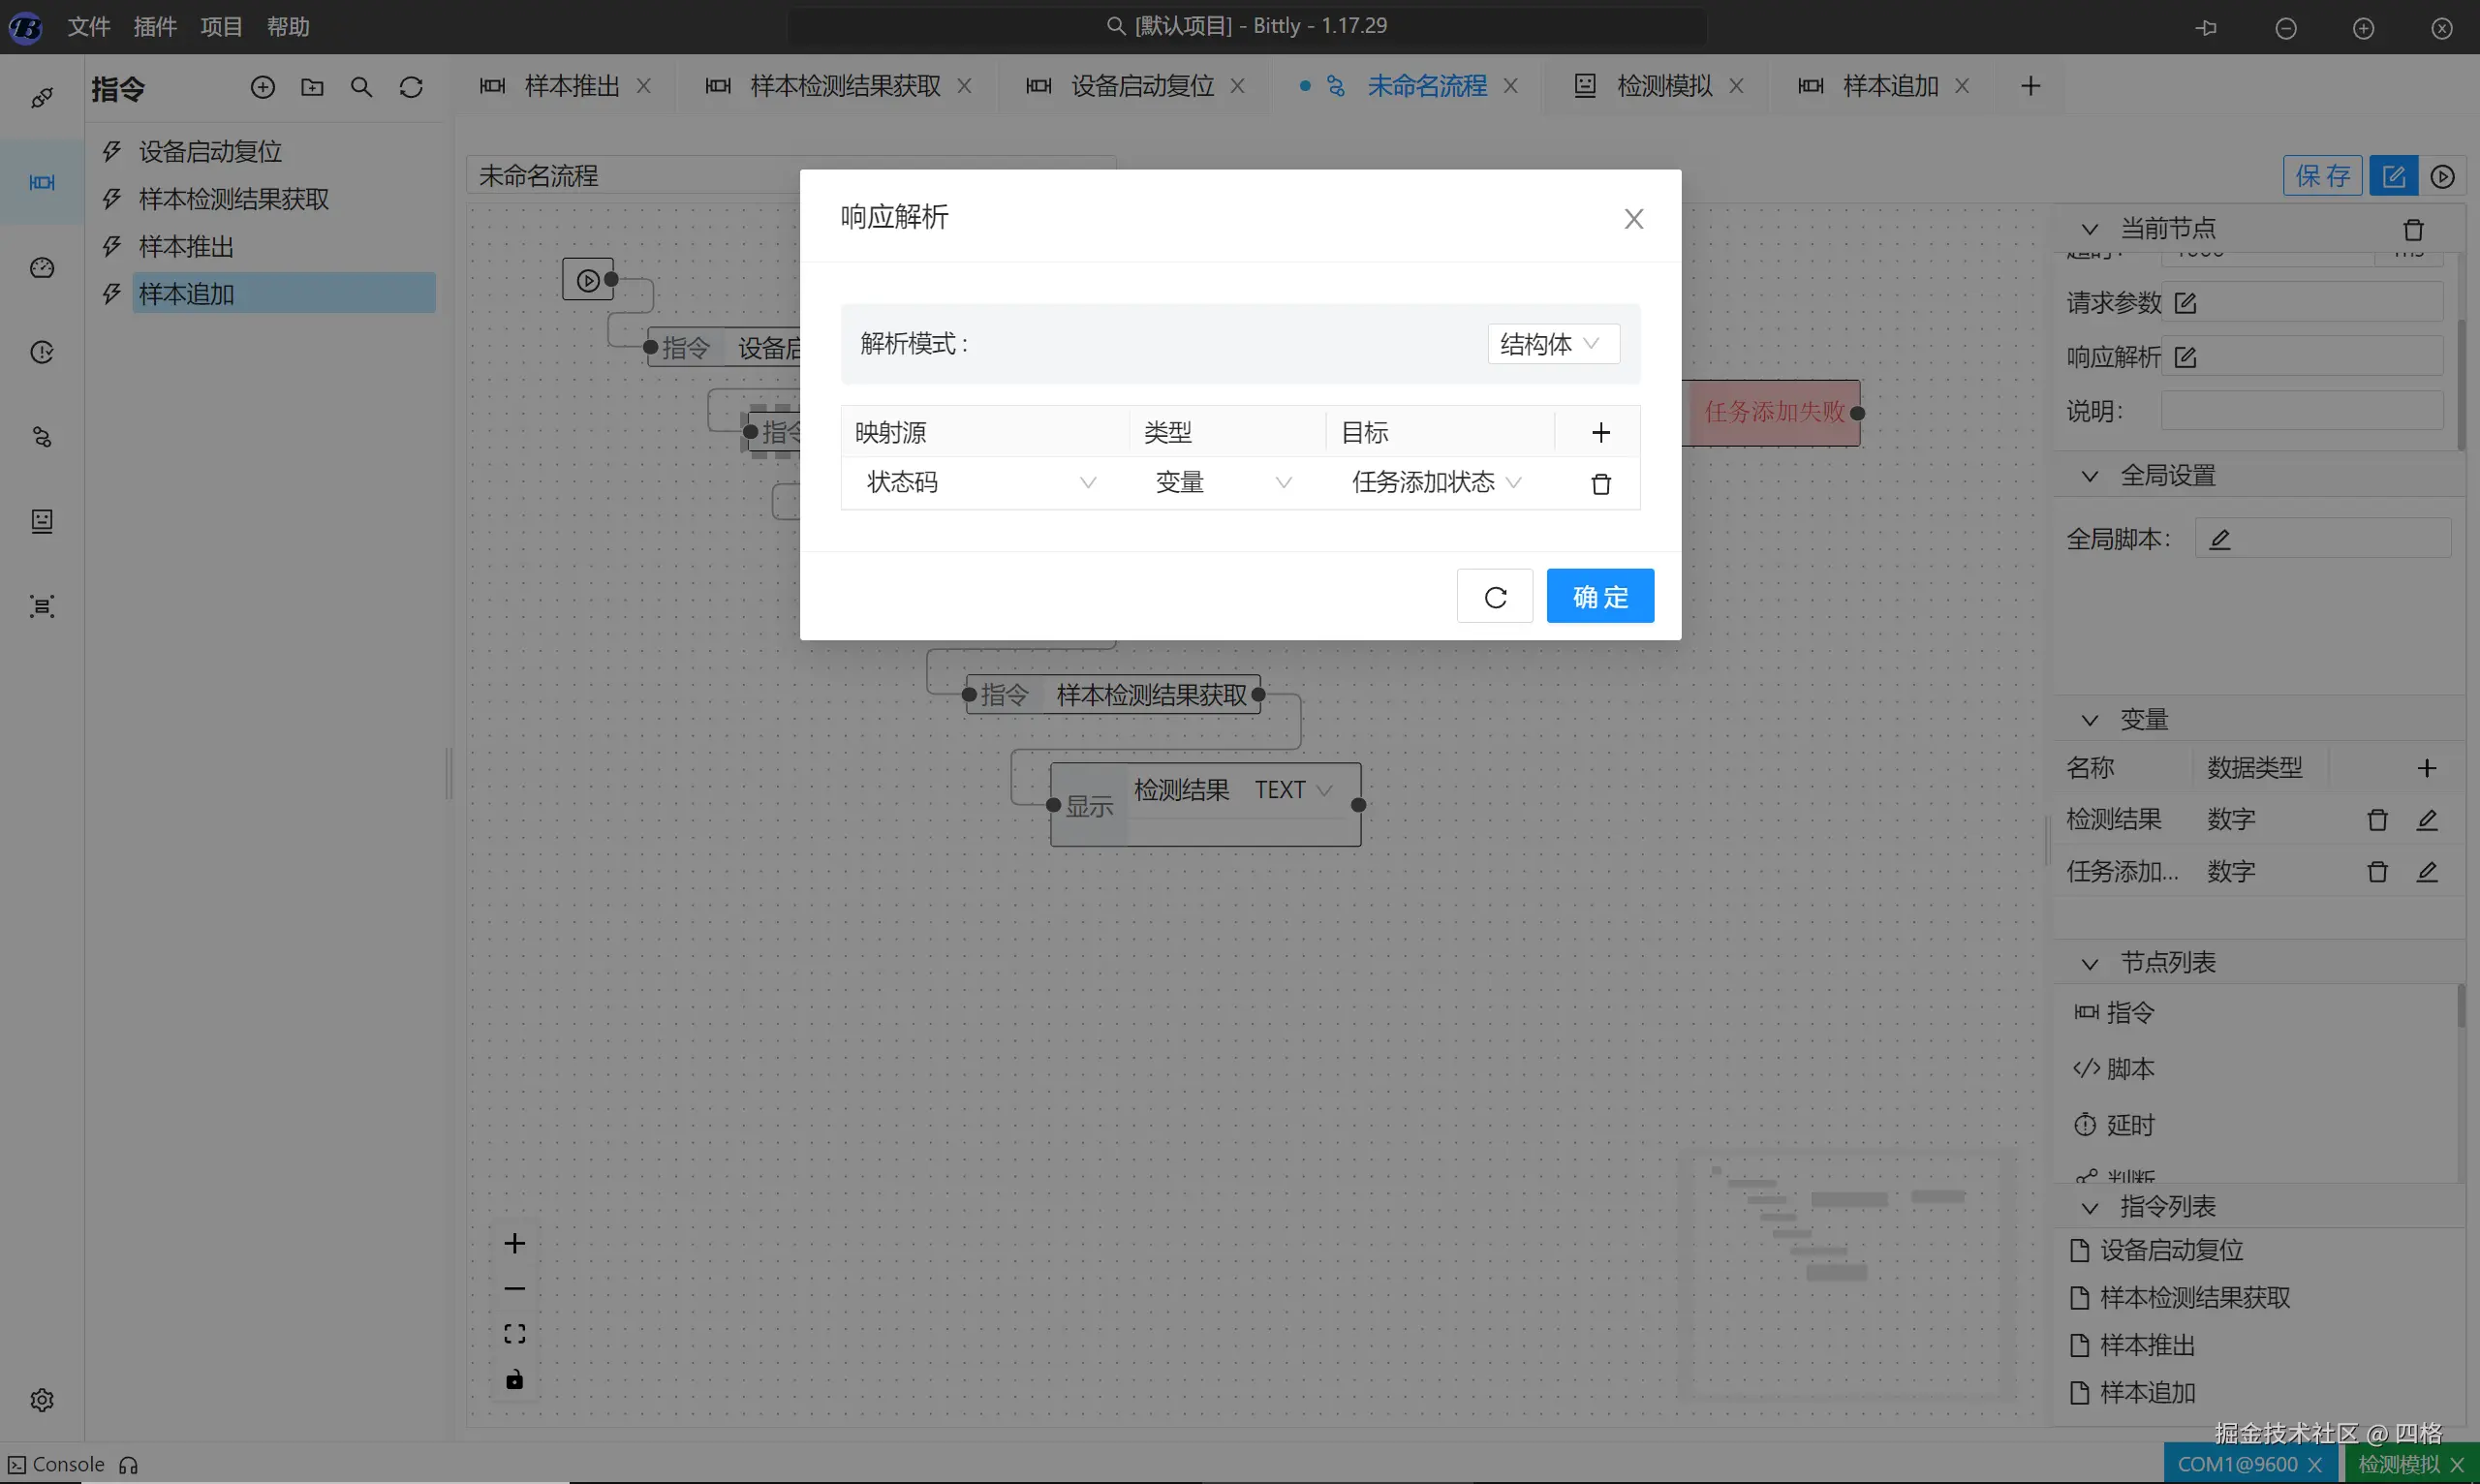Click the reset refresh button in dialog
Image resolution: width=2480 pixels, height=1484 pixels.
tap(1494, 597)
